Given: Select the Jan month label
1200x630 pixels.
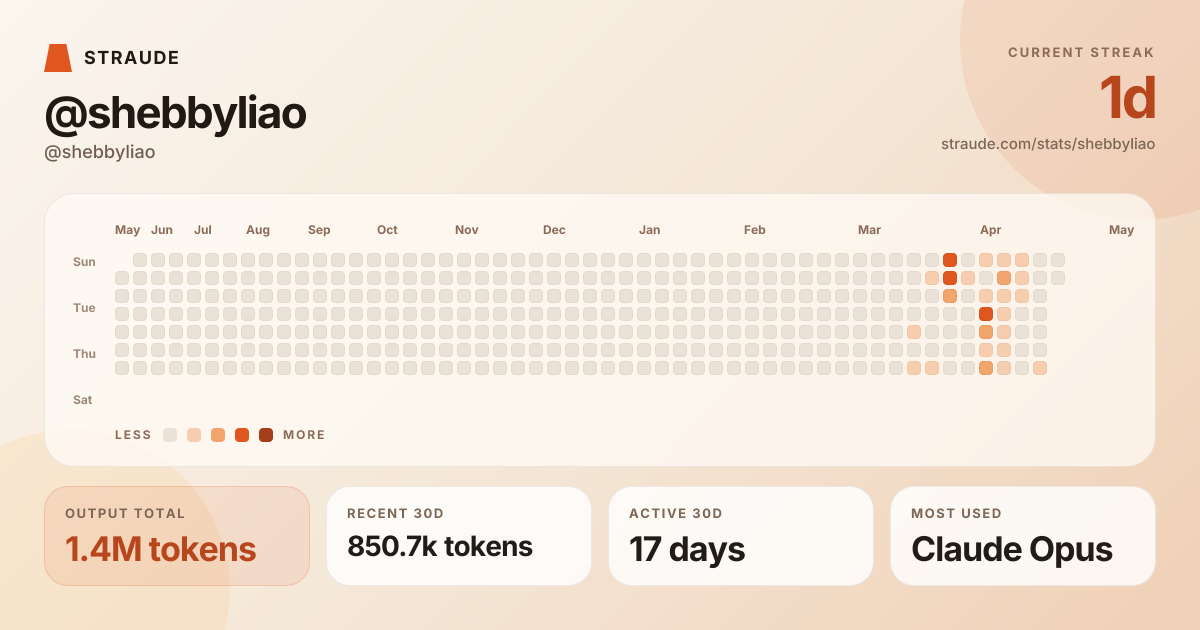Looking at the screenshot, I should [649, 230].
